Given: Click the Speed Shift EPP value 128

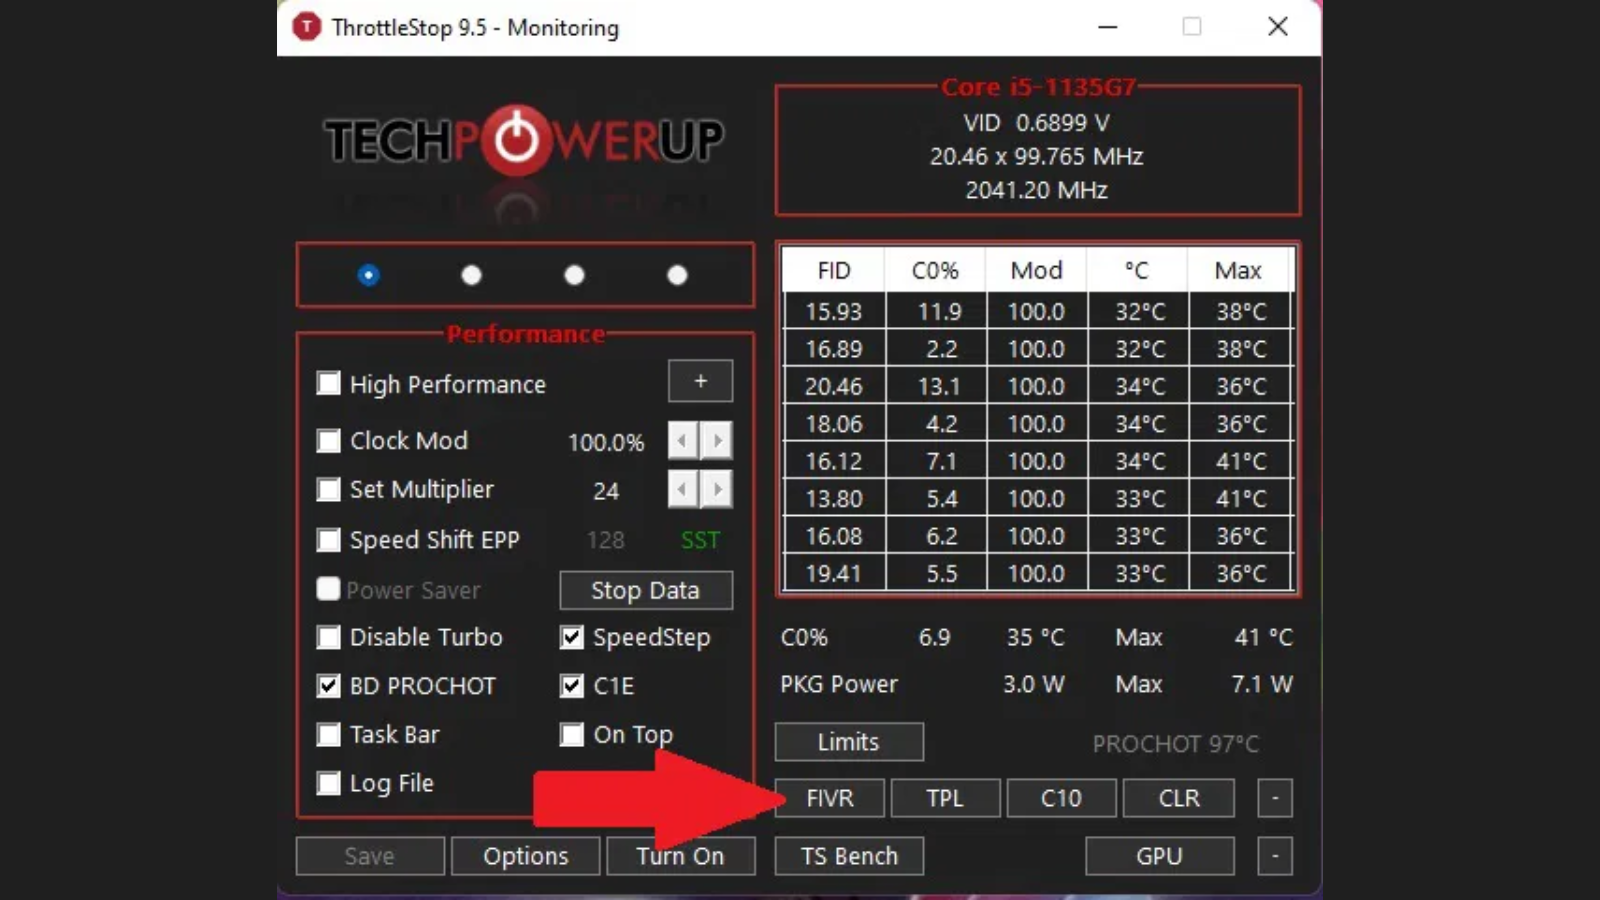Looking at the screenshot, I should coord(605,541).
